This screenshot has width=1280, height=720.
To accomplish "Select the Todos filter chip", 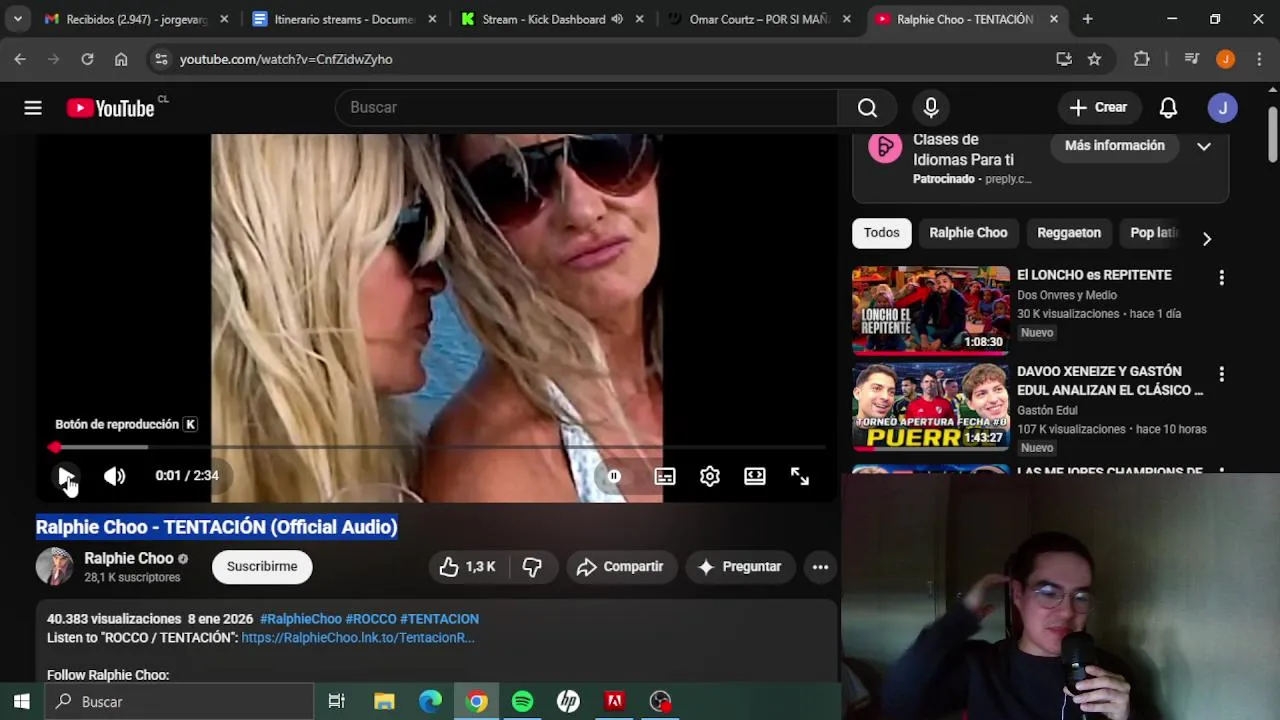I will (881, 233).
